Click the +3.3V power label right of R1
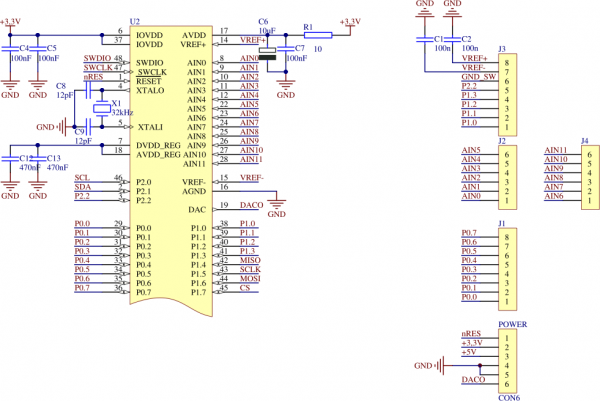The width and height of the screenshot is (600, 401). (x=351, y=21)
